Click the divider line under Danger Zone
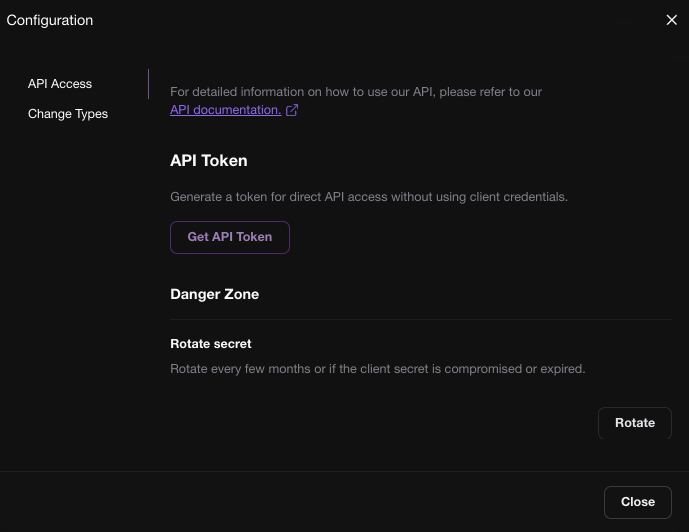This screenshot has width=689, height=532. tap(420, 319)
